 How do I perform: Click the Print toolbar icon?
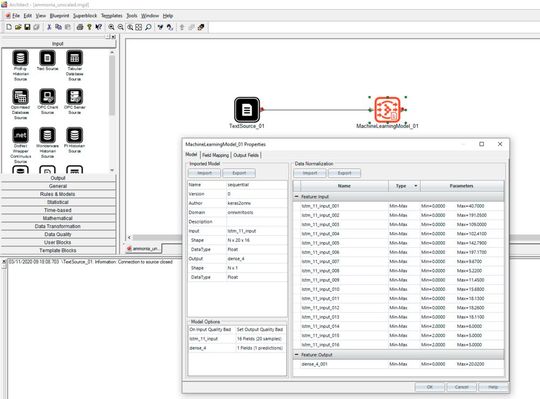click(80, 27)
